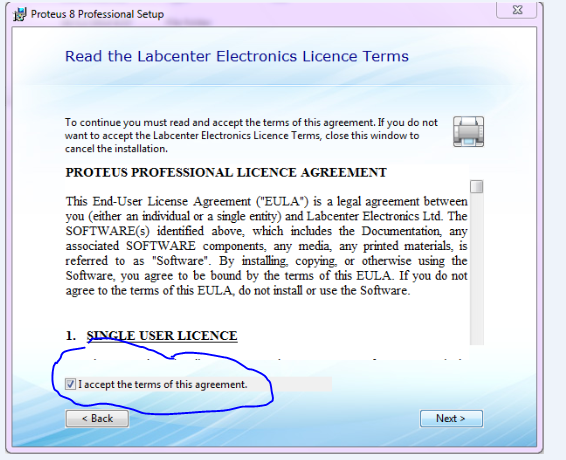The image size is (566, 460).
Task: Click the 'To continue you must read' instruction text
Action: coord(251,135)
